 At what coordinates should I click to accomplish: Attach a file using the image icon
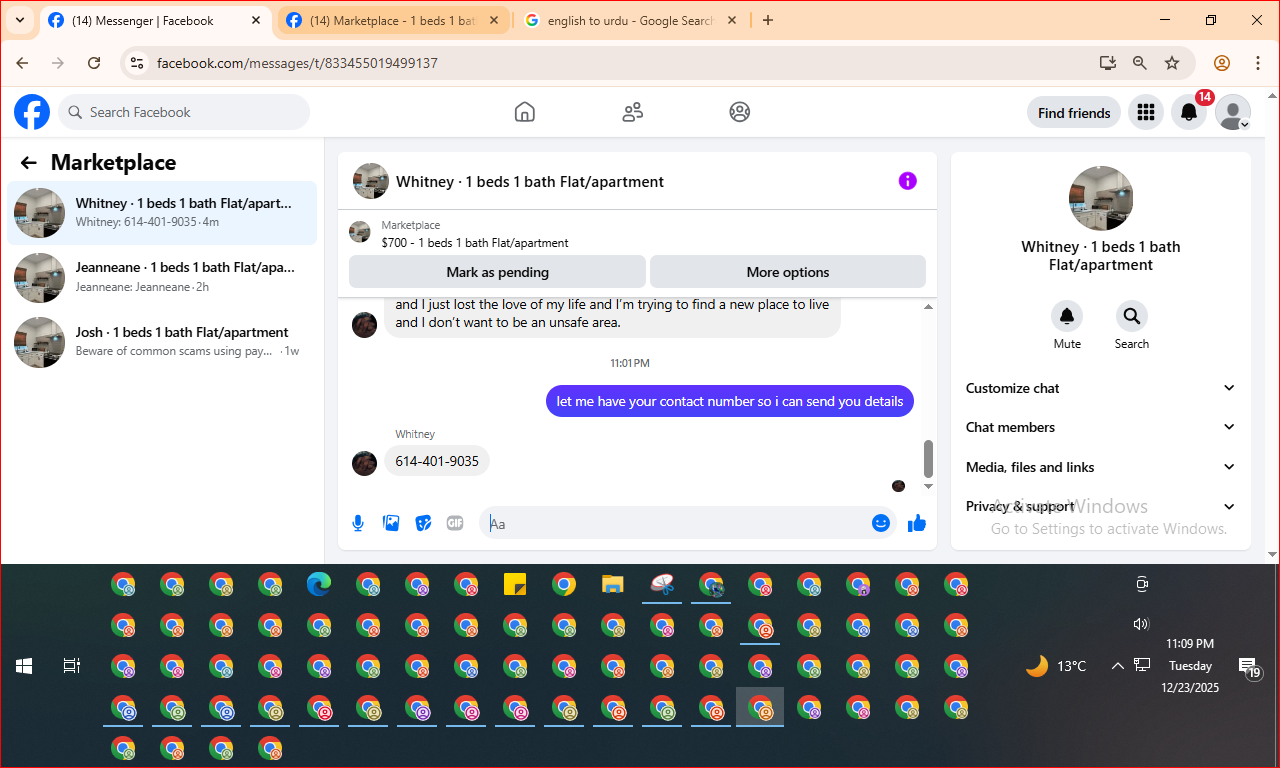[391, 523]
